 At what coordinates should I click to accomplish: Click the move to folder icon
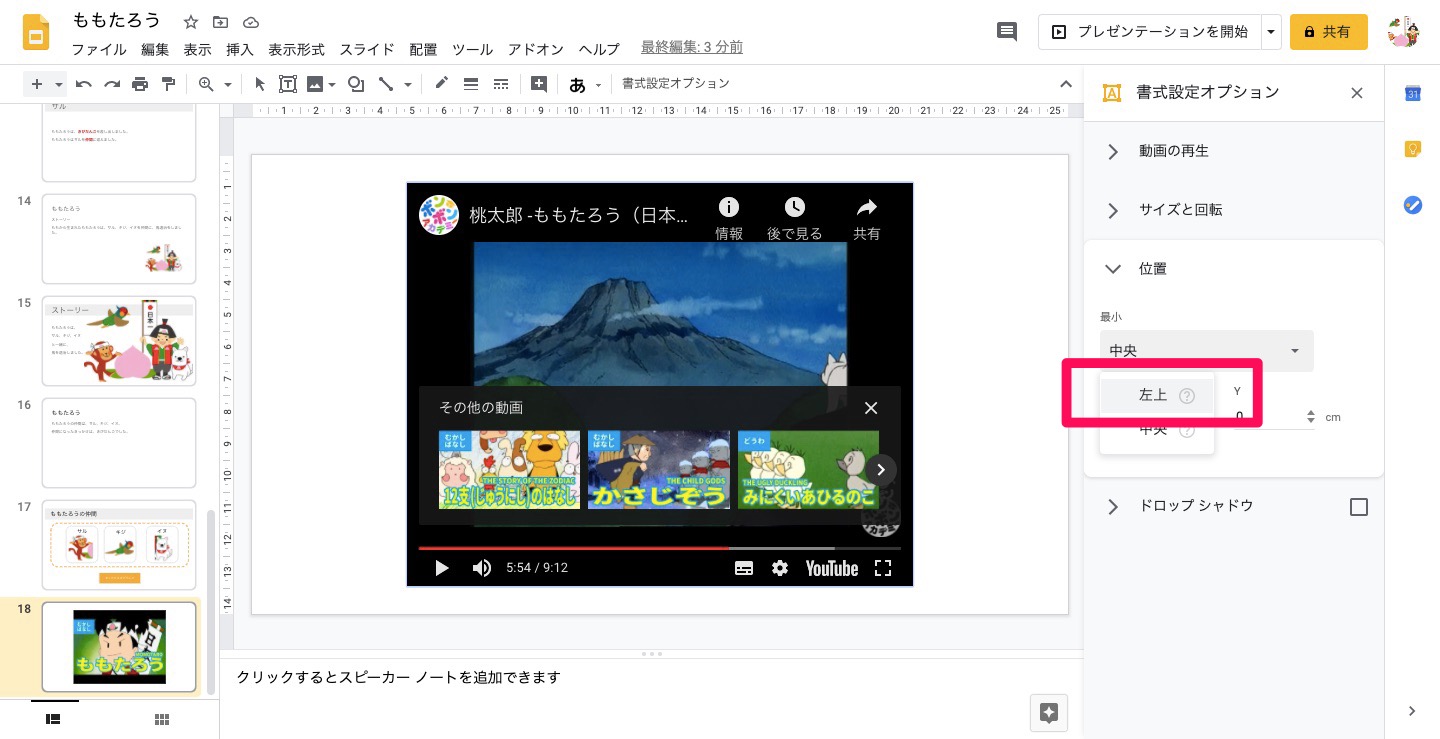tap(221, 22)
